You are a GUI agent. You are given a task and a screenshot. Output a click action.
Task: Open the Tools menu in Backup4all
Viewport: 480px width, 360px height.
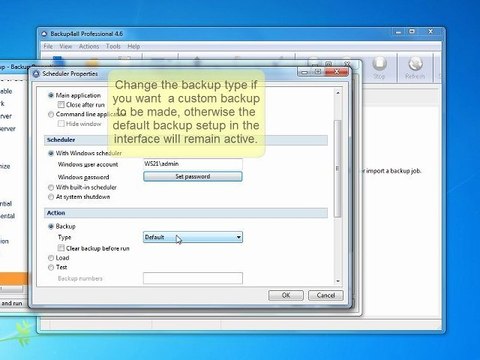coord(113,46)
